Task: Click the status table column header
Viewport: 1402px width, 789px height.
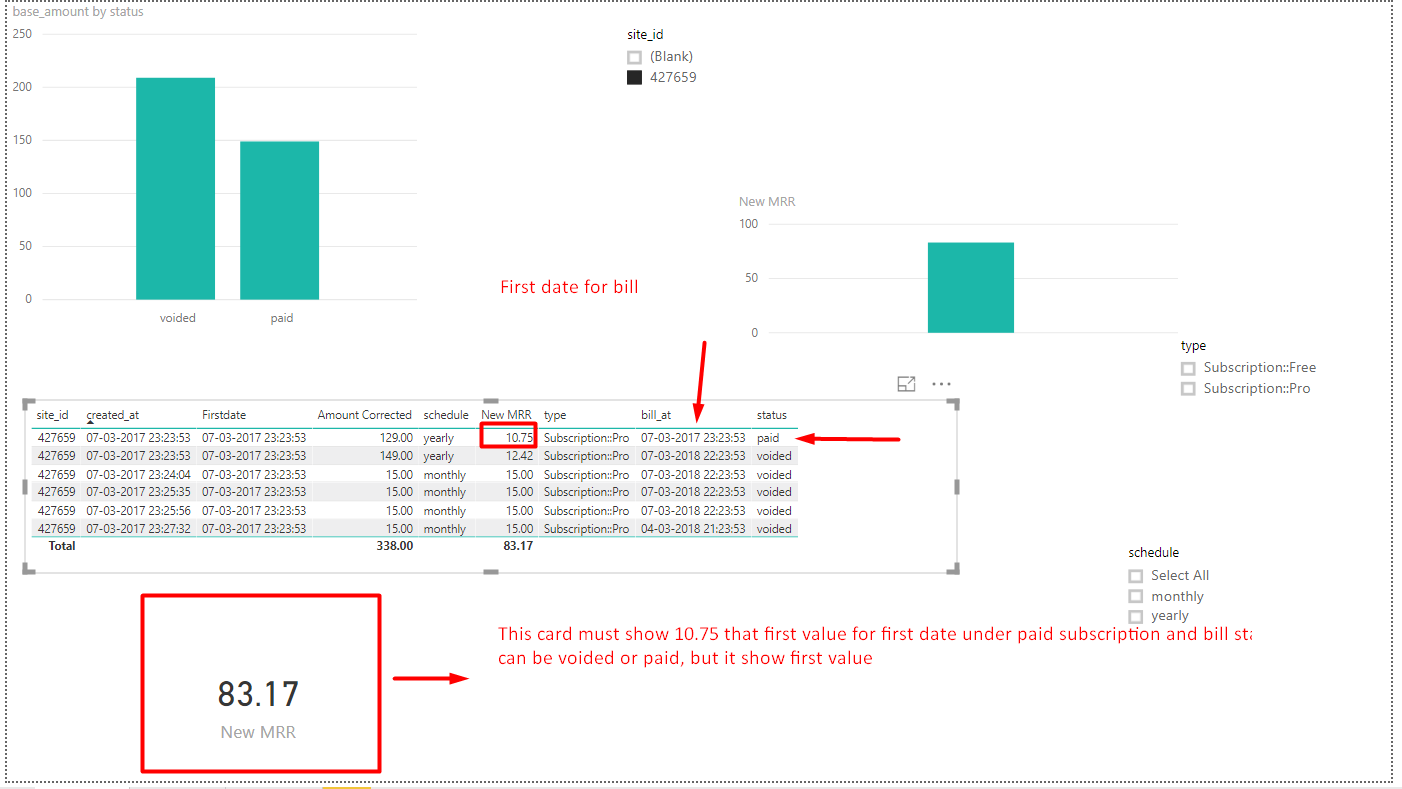Action: pos(771,415)
